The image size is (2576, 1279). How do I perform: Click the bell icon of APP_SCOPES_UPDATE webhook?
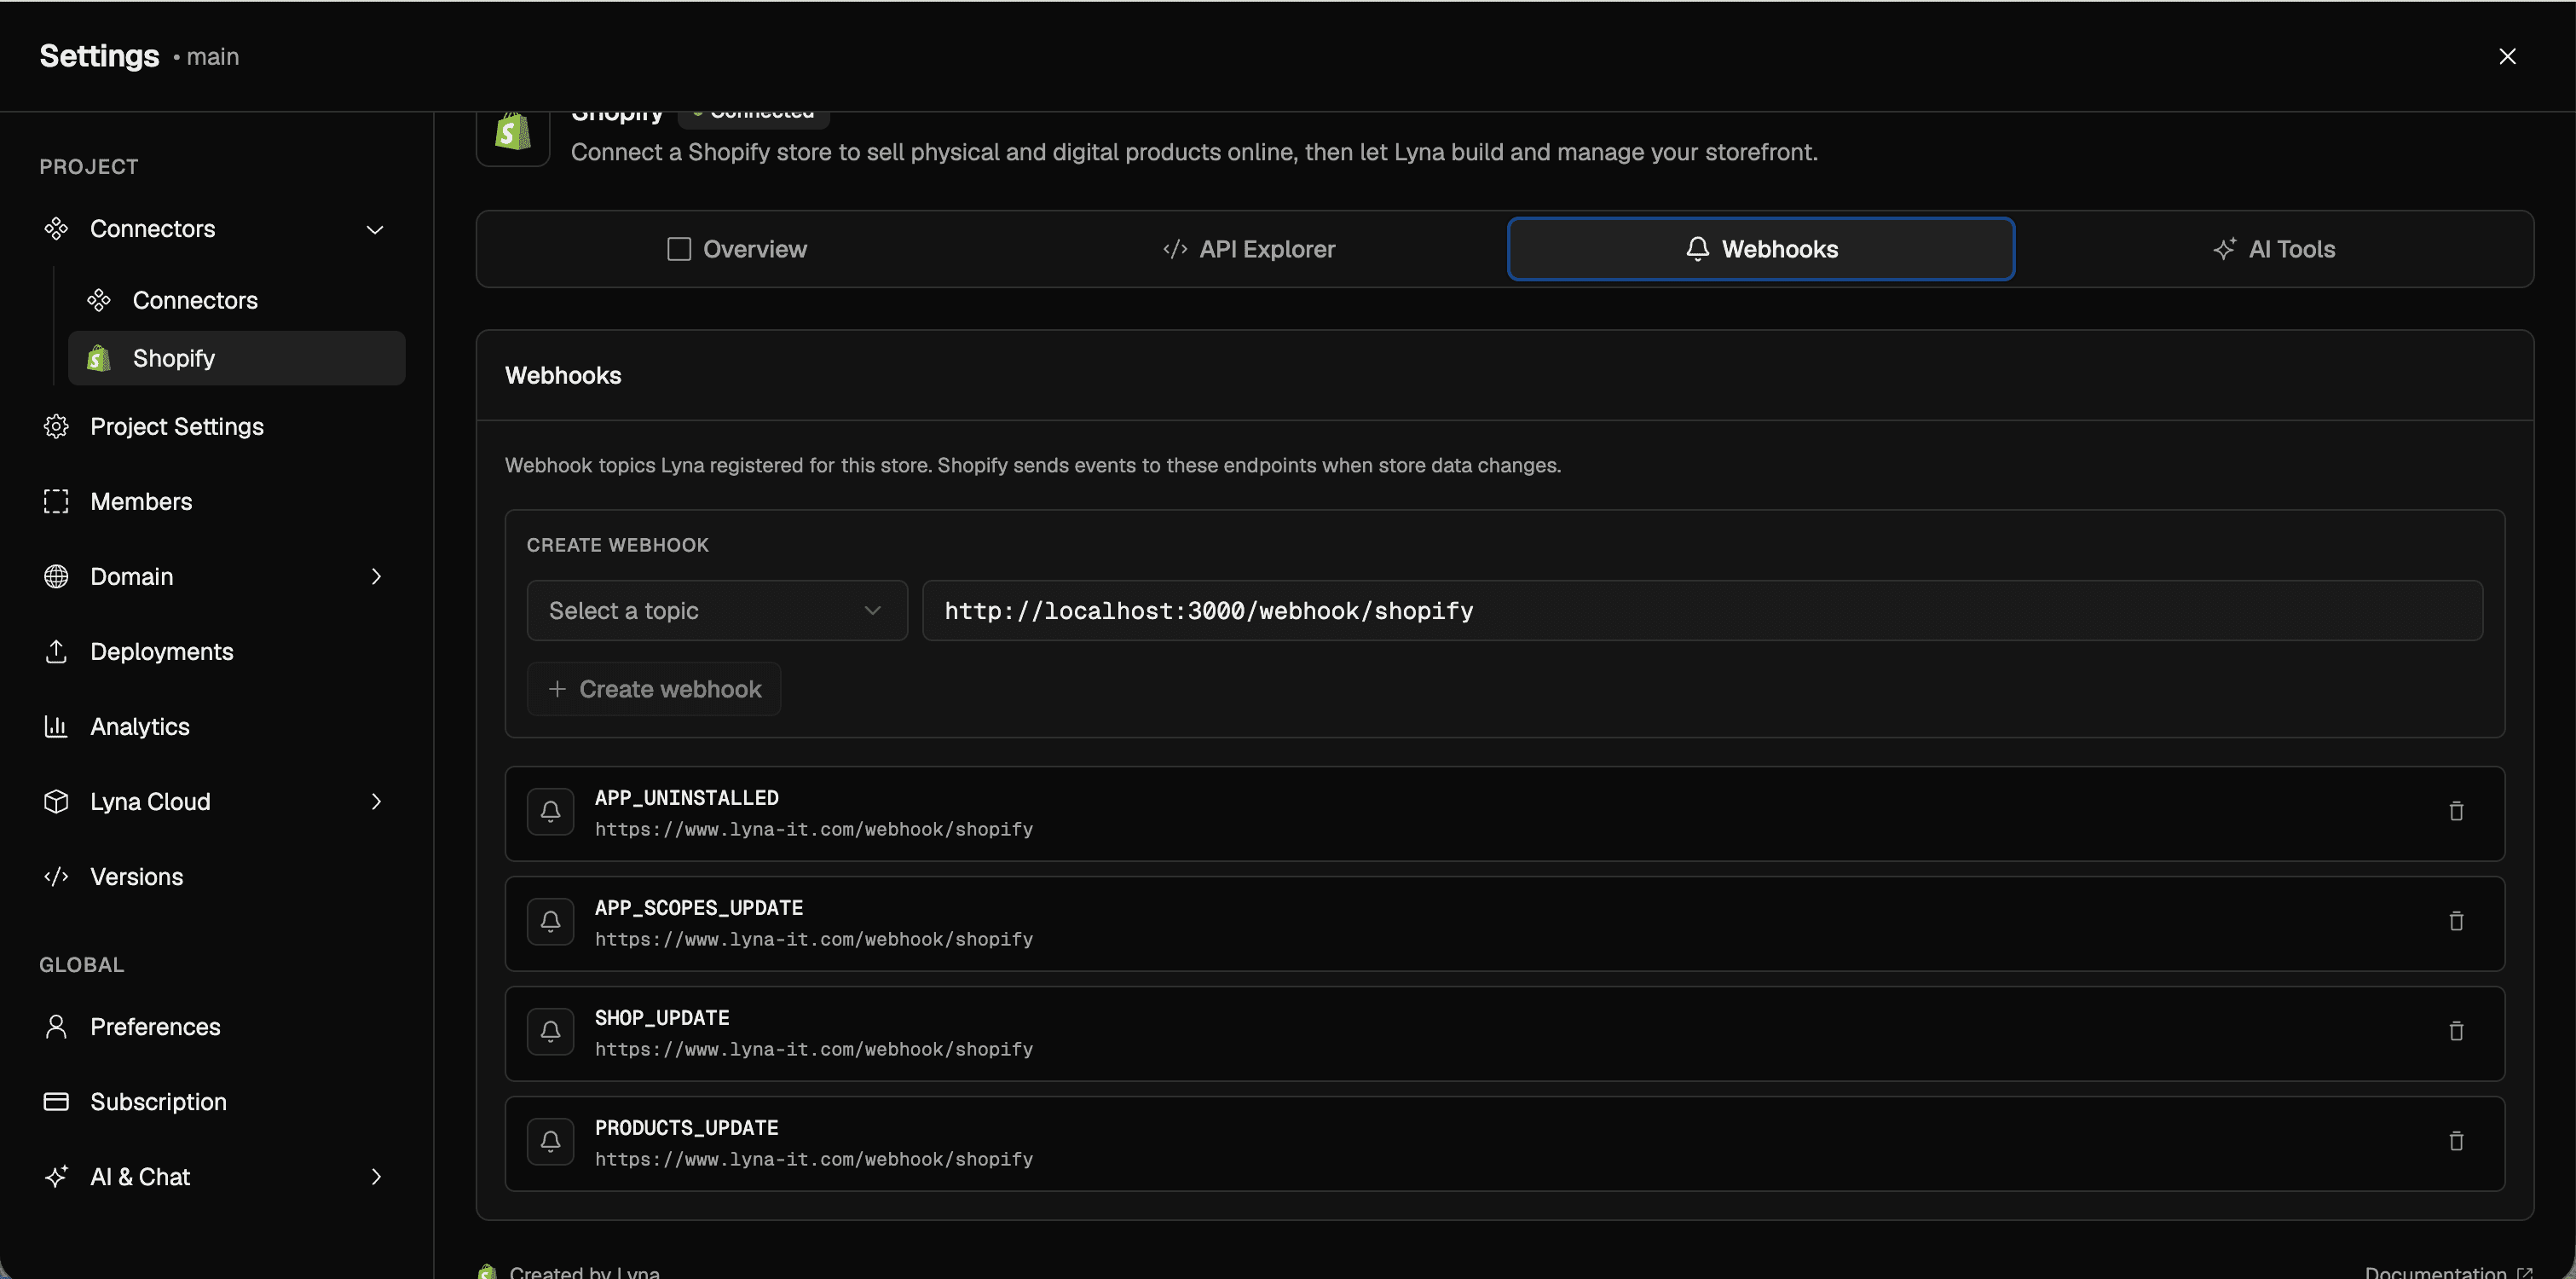click(x=550, y=921)
